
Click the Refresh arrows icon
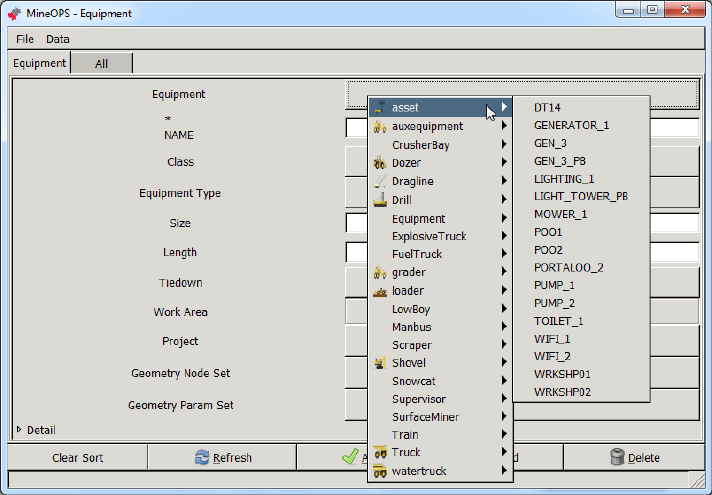tap(202, 457)
